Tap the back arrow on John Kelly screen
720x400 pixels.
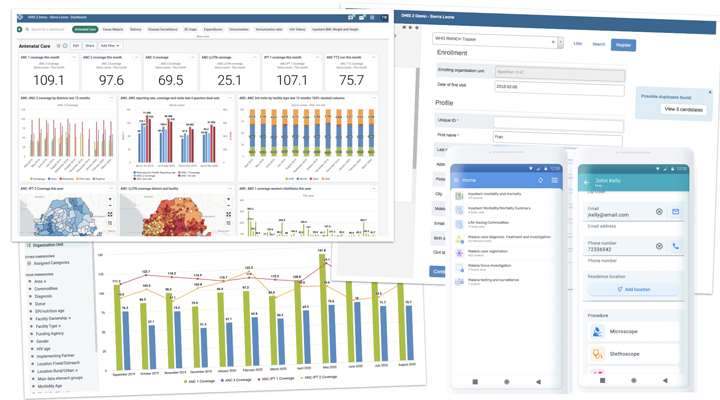[587, 183]
